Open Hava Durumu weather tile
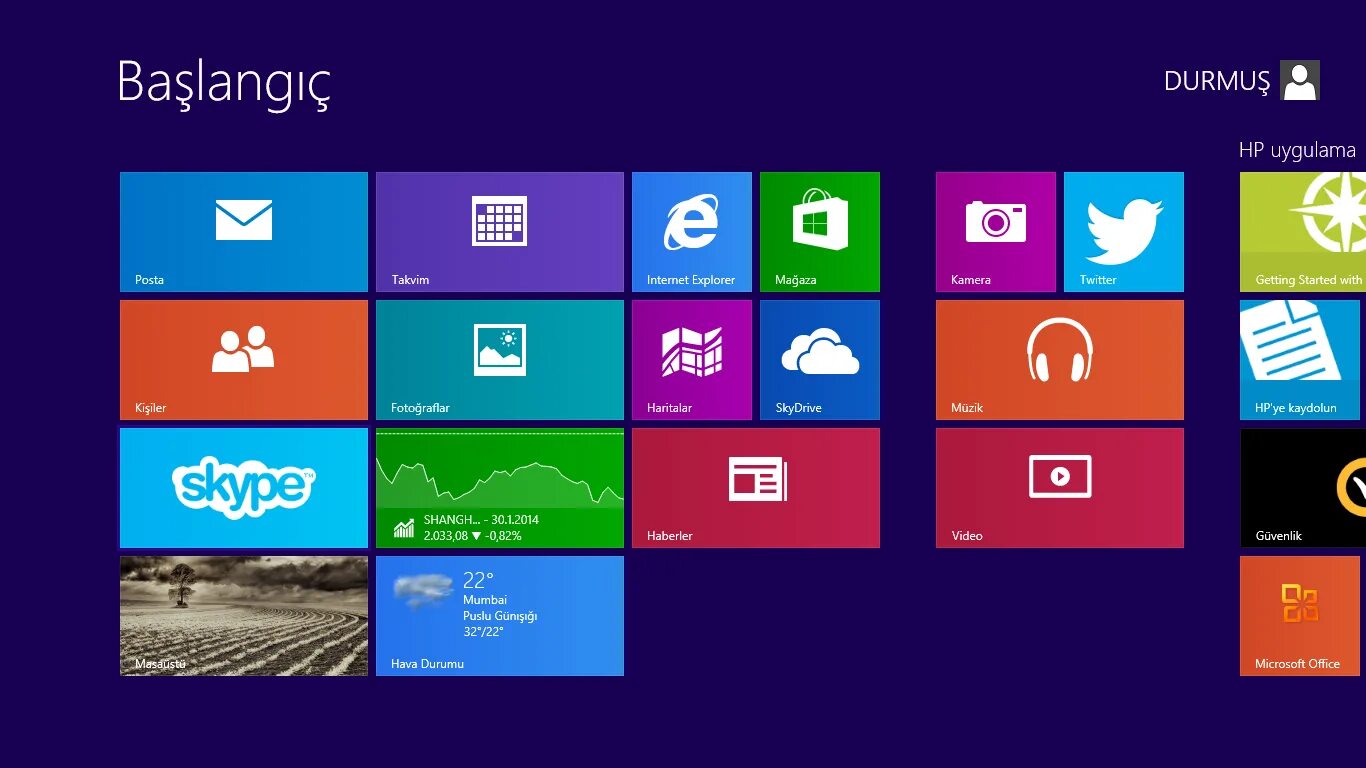1366x768 pixels. tap(500, 616)
